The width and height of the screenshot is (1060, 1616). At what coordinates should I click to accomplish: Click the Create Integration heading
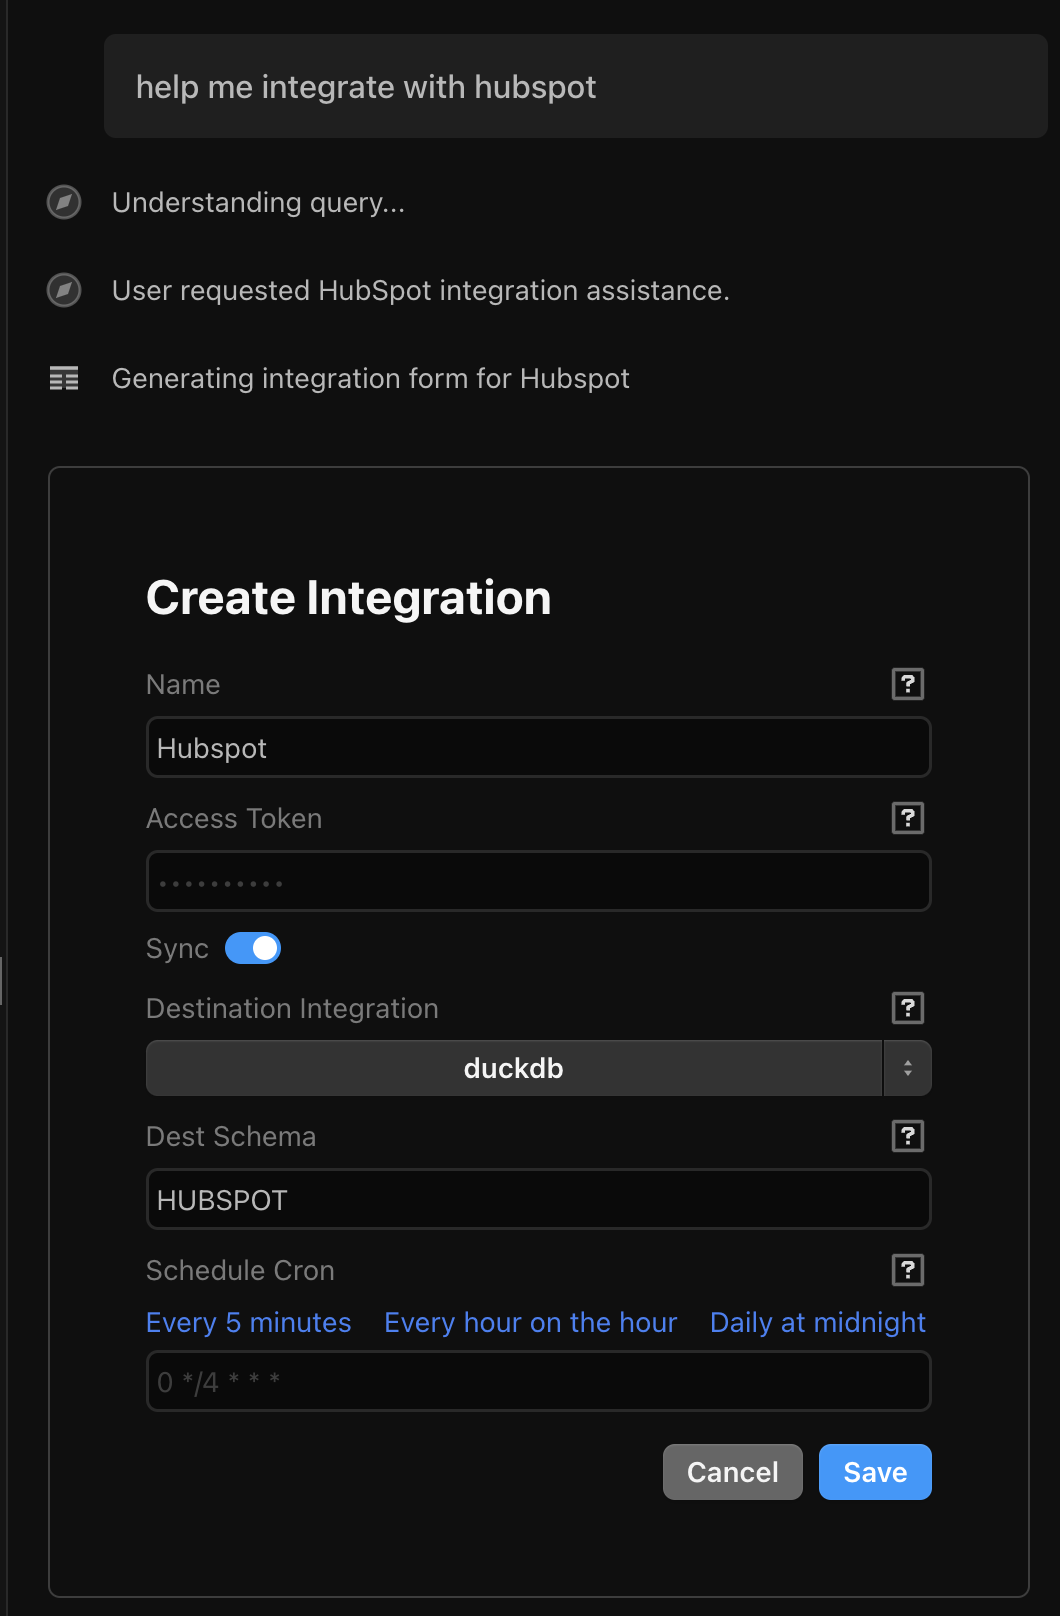(348, 598)
